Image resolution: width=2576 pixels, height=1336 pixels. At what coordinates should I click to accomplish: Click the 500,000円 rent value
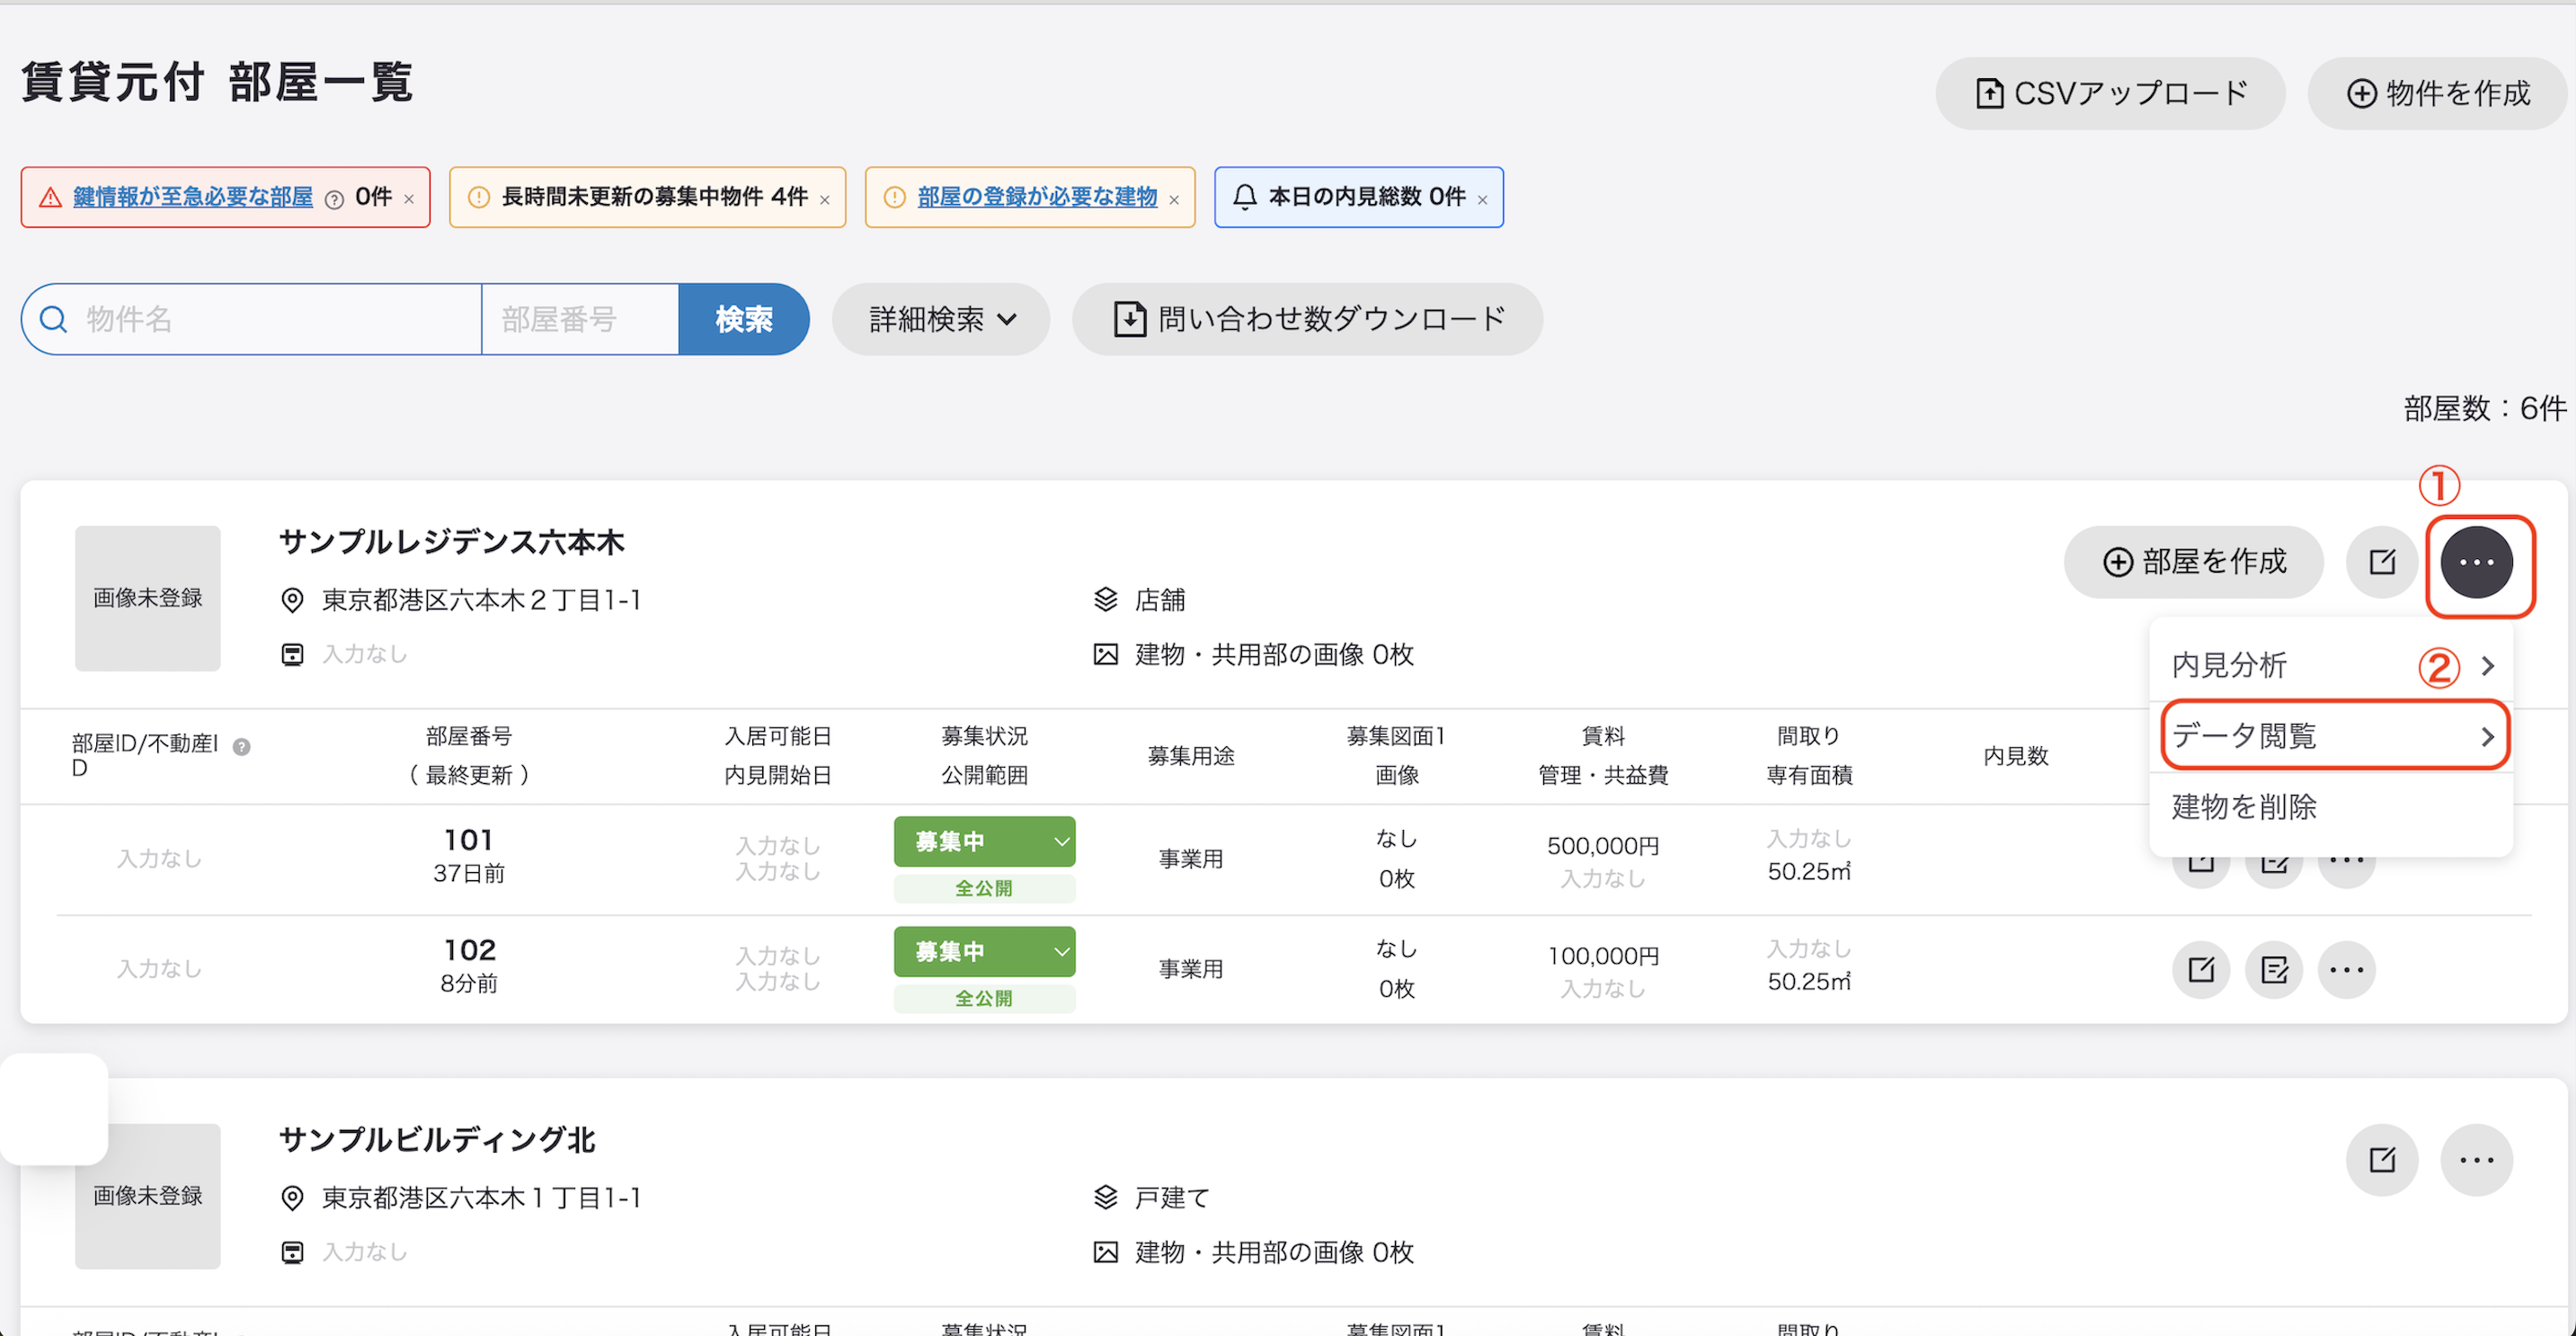tap(1603, 846)
